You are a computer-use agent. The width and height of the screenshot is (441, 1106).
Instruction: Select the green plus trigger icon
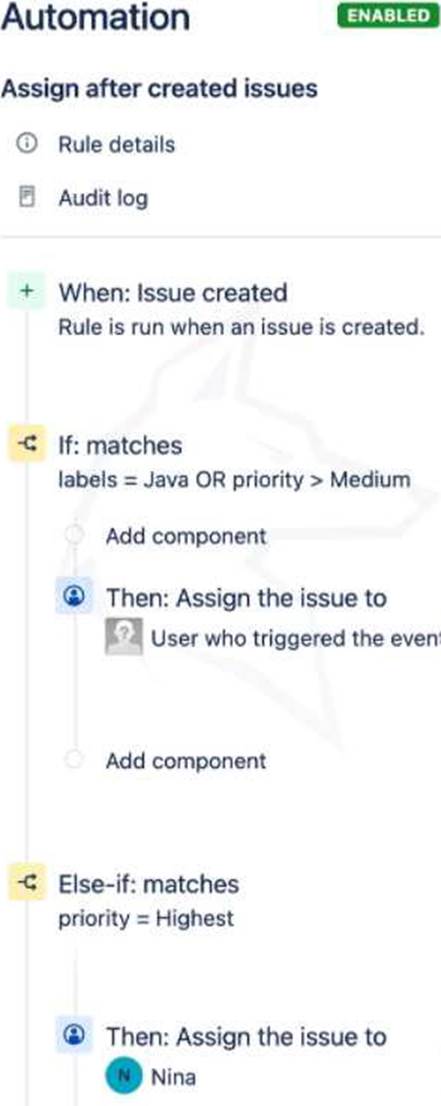pos(27,293)
